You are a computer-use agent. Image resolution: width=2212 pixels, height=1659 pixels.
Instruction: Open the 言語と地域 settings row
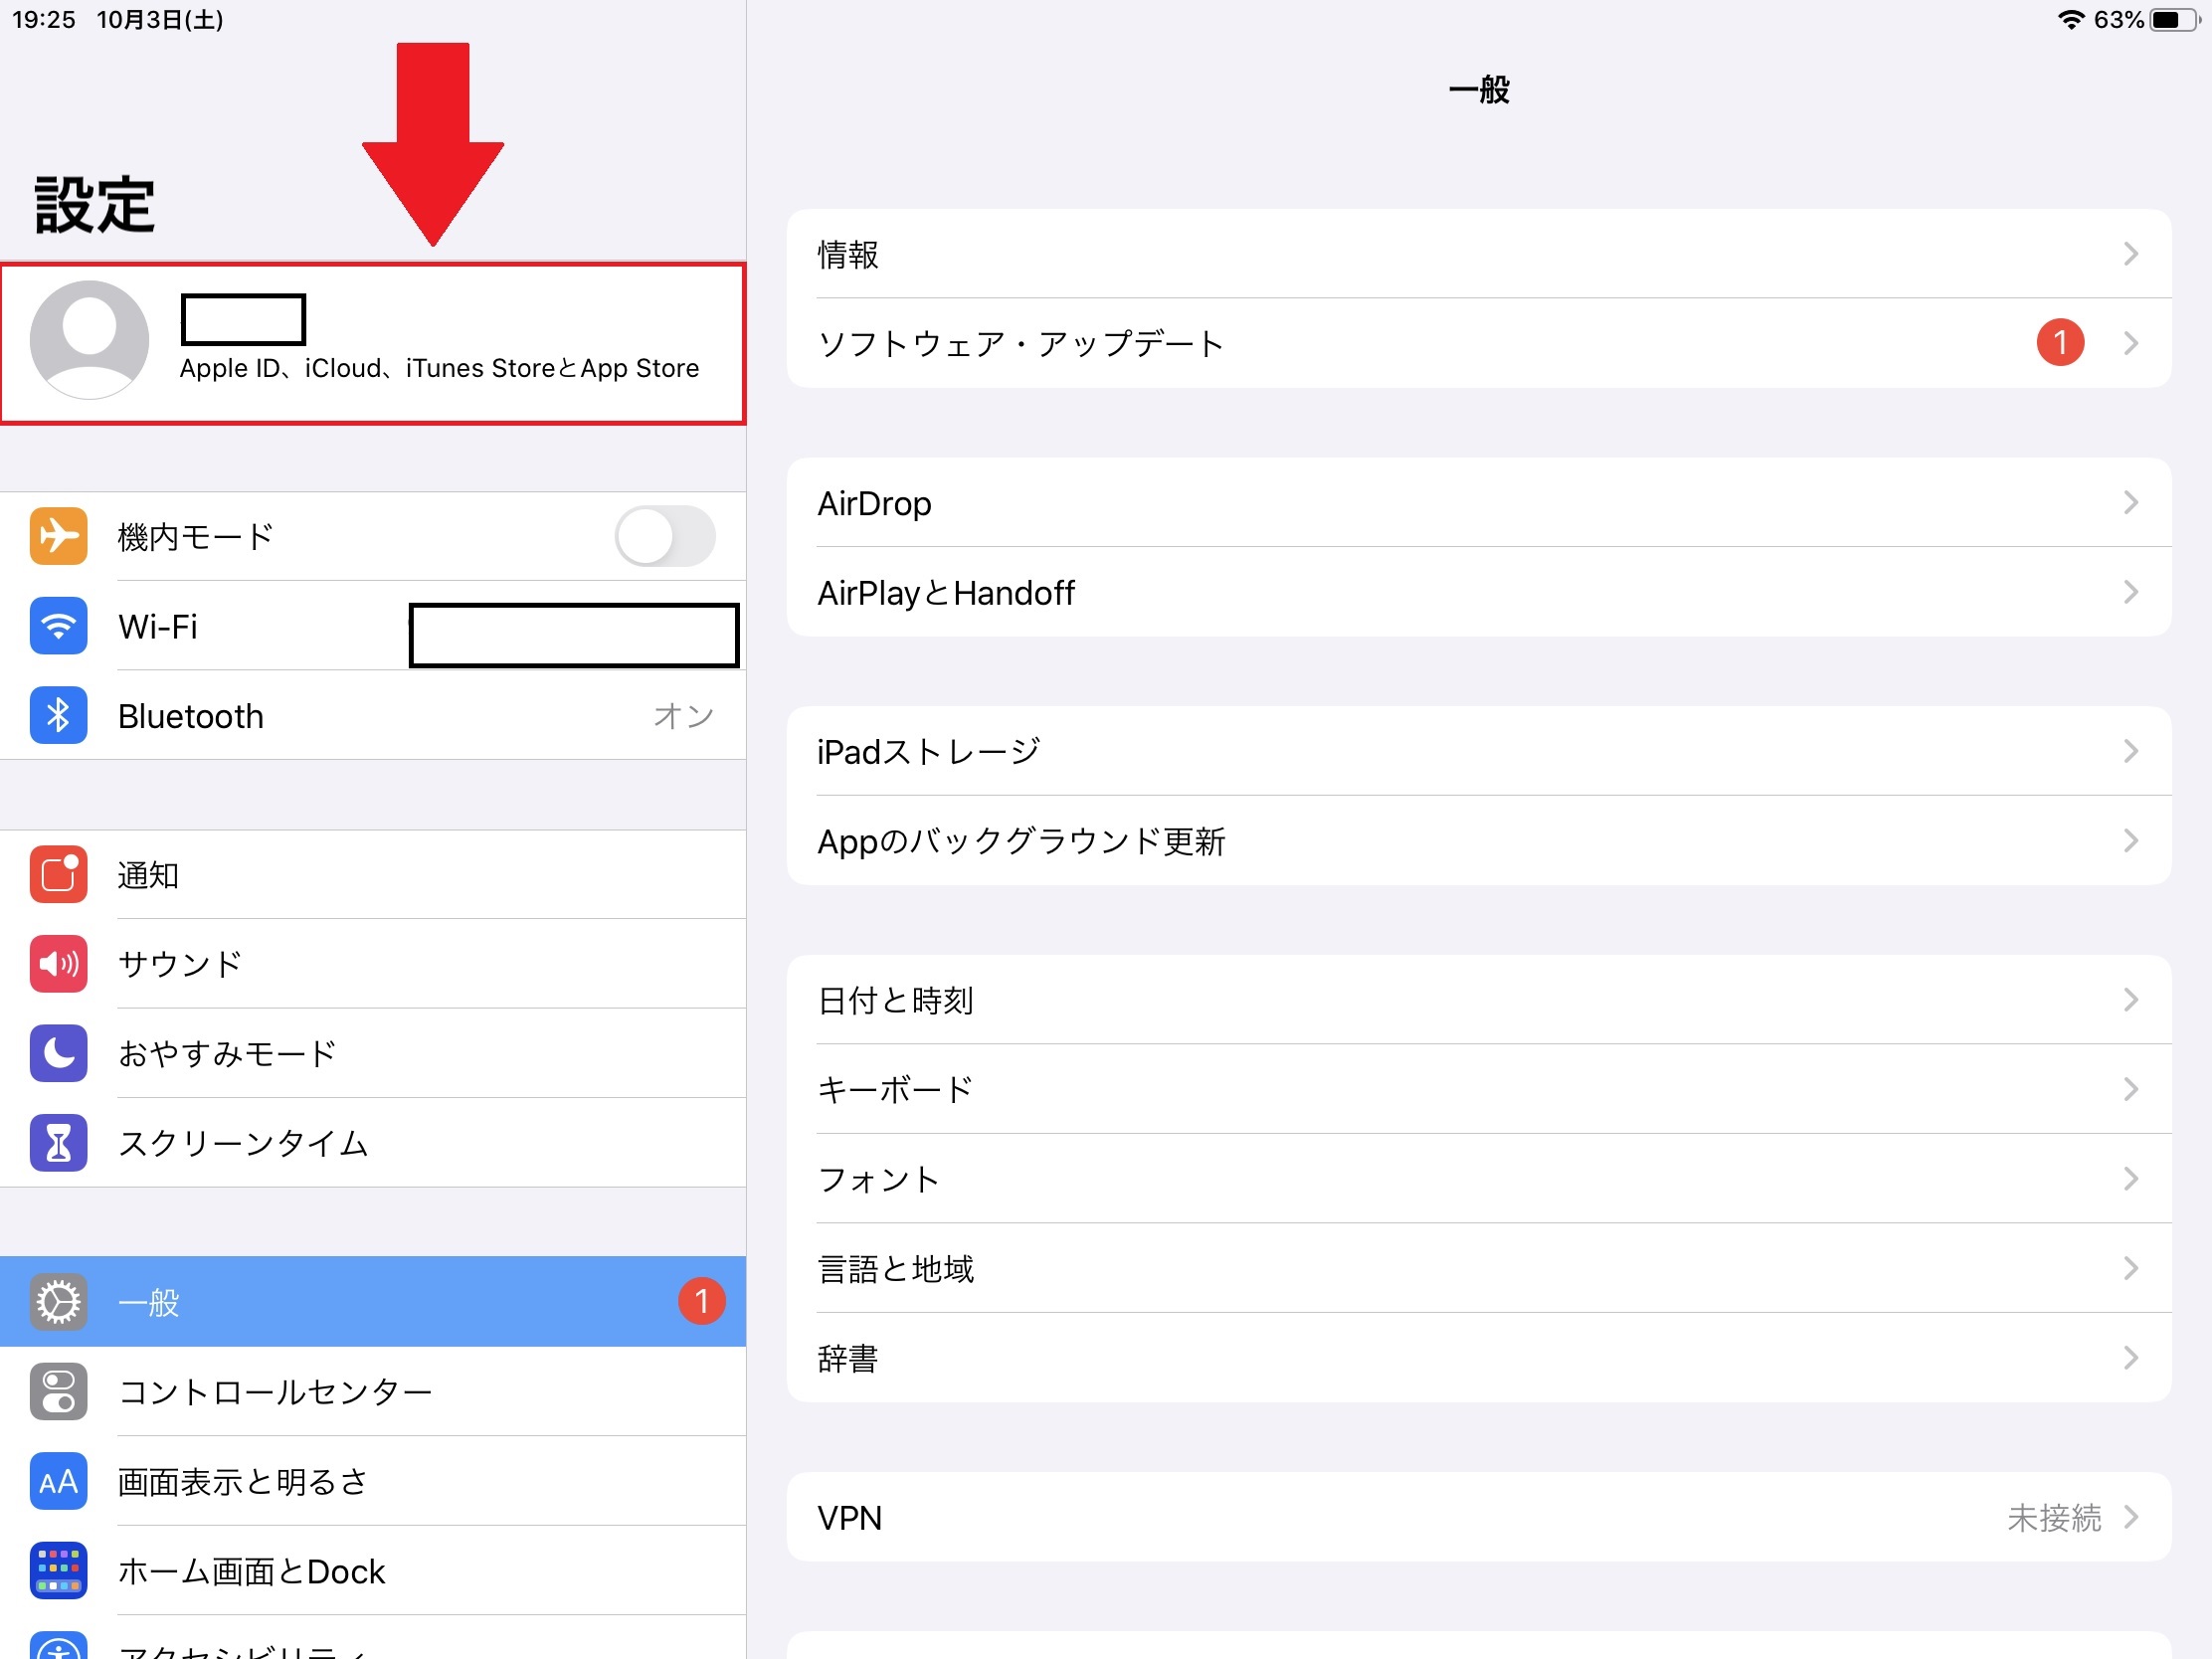(x=1479, y=1268)
